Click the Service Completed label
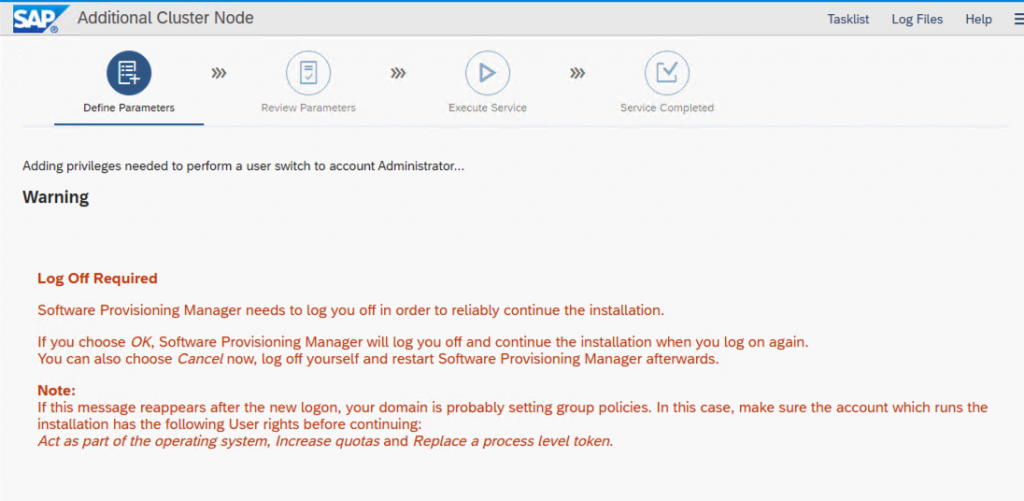The image size is (1024, 501). (667, 108)
